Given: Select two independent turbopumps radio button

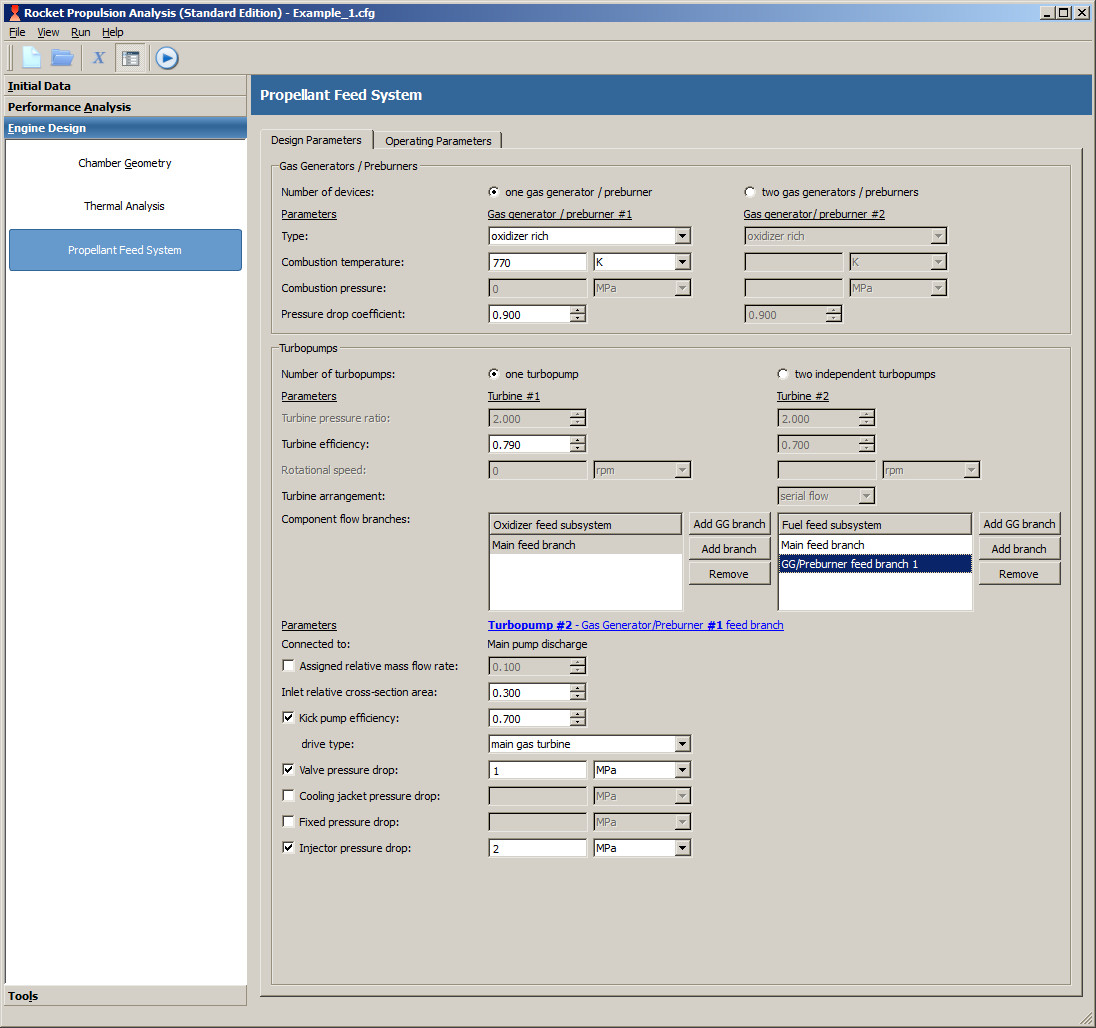Looking at the screenshot, I should pyautogui.click(x=783, y=374).
